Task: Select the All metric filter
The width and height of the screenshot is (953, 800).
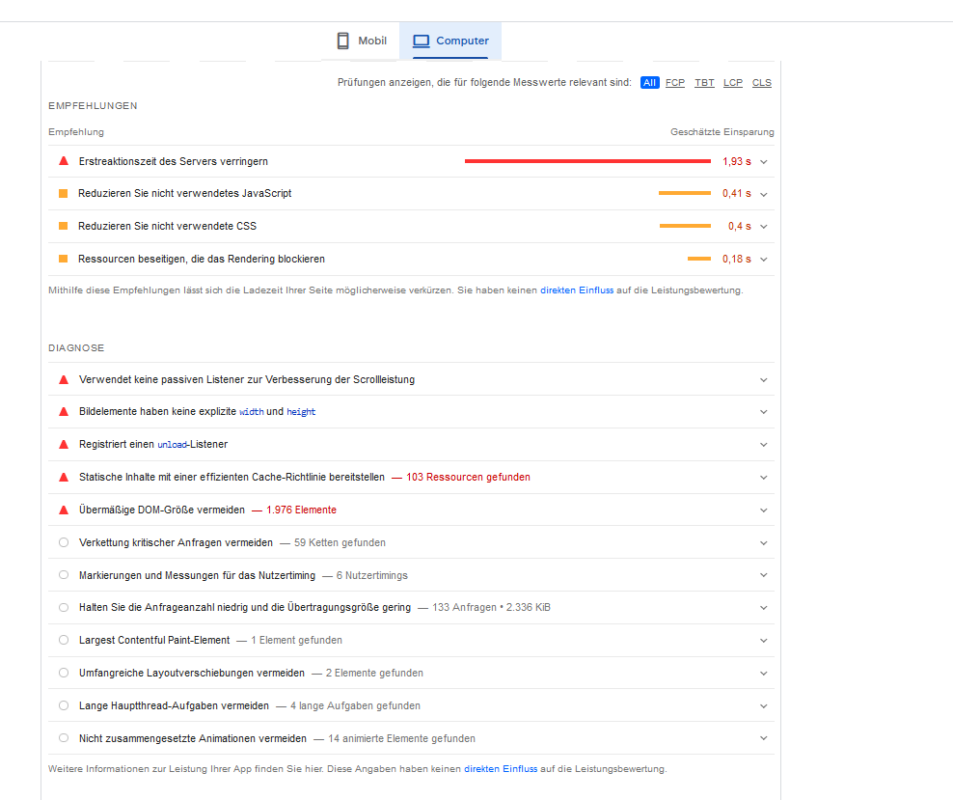Action: [x=650, y=83]
